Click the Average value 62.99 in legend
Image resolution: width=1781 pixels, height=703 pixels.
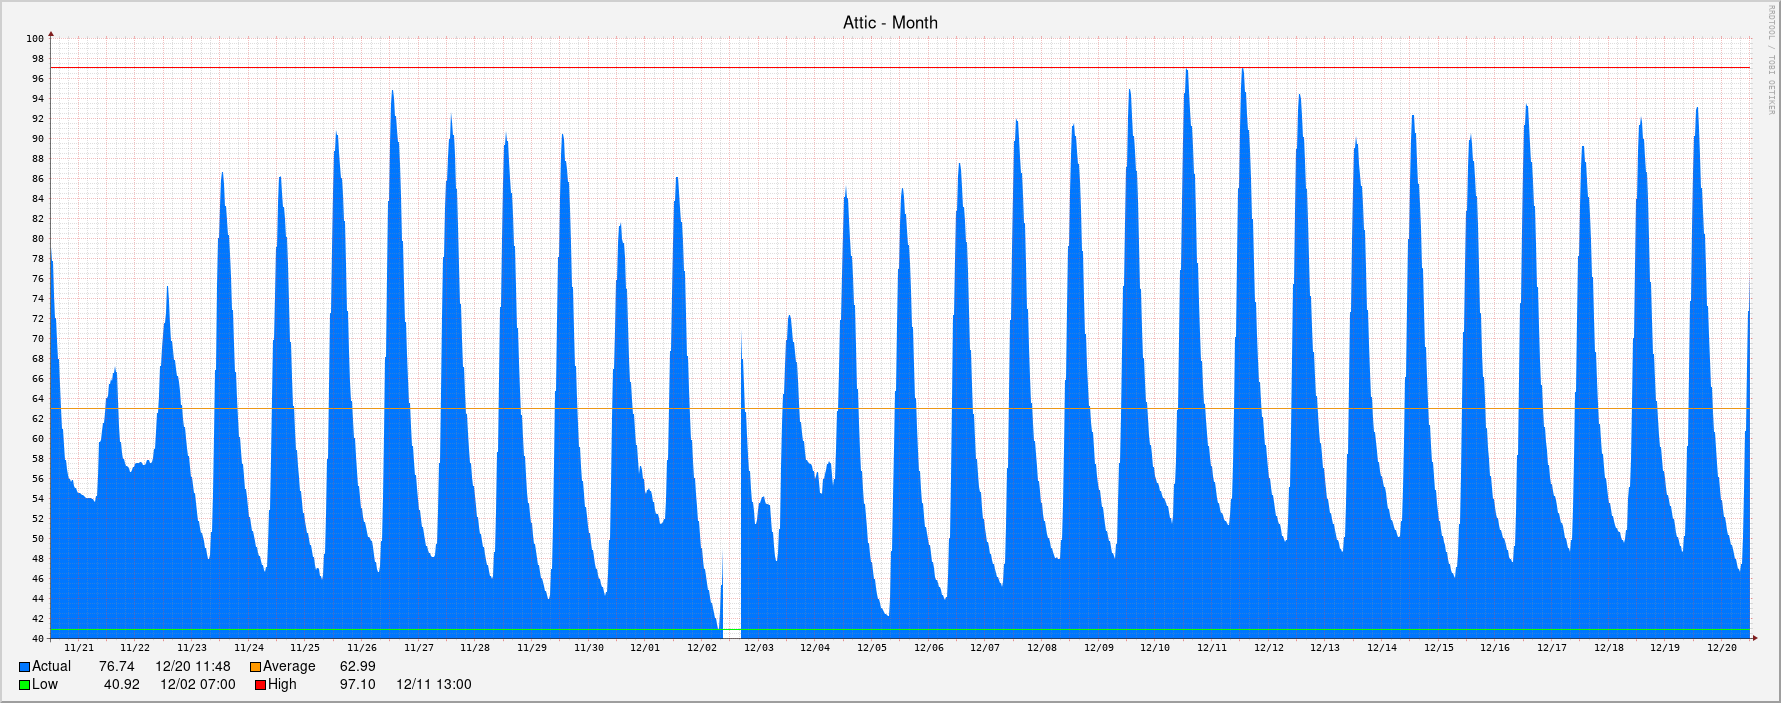click(x=358, y=667)
